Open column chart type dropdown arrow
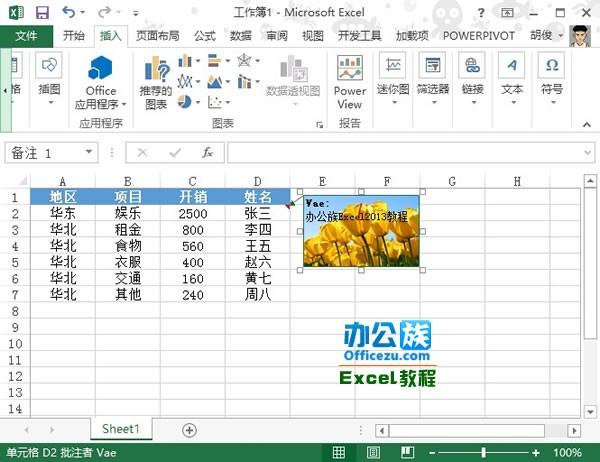Screen dimensions: 600x462 point(198,61)
